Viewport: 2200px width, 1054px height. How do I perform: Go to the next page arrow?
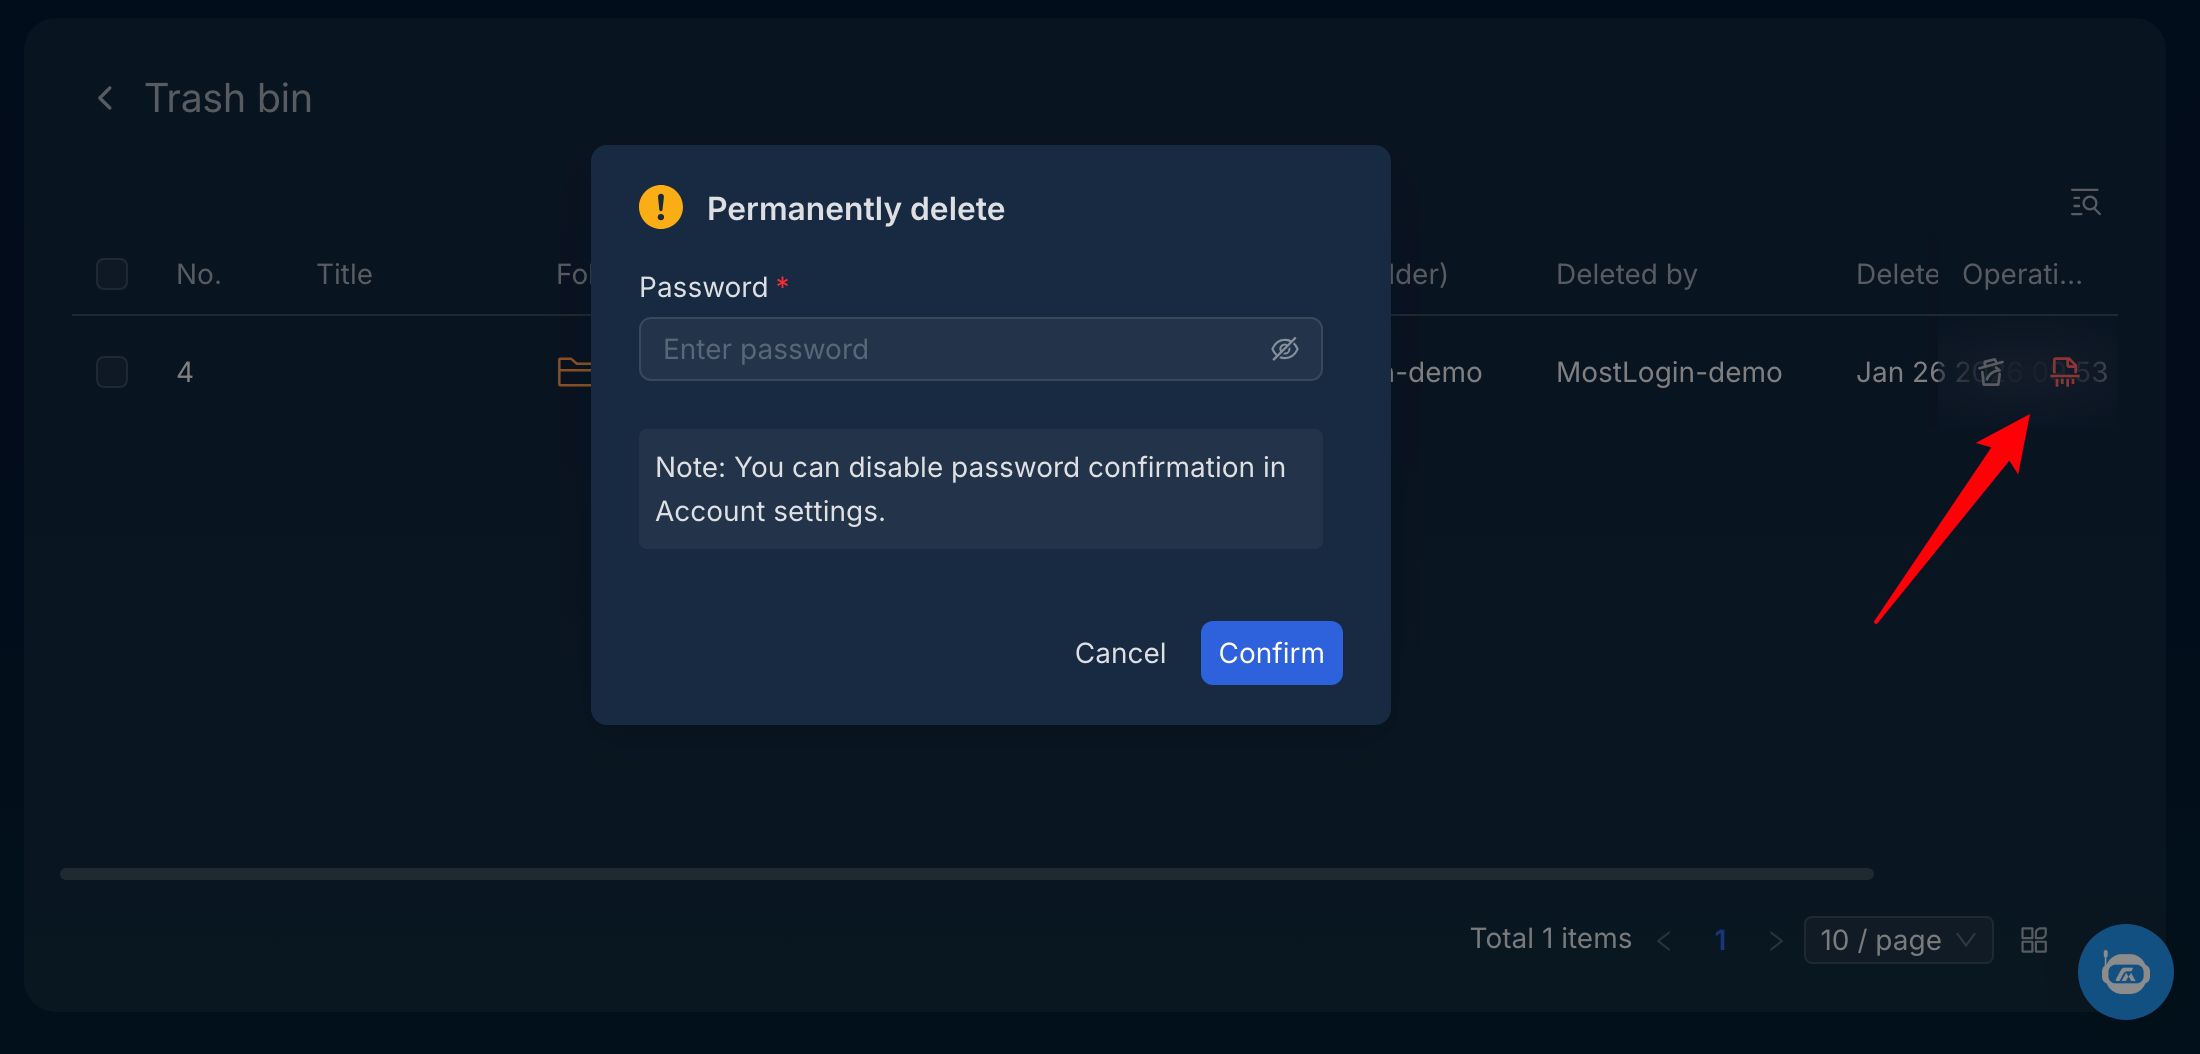click(x=1775, y=940)
